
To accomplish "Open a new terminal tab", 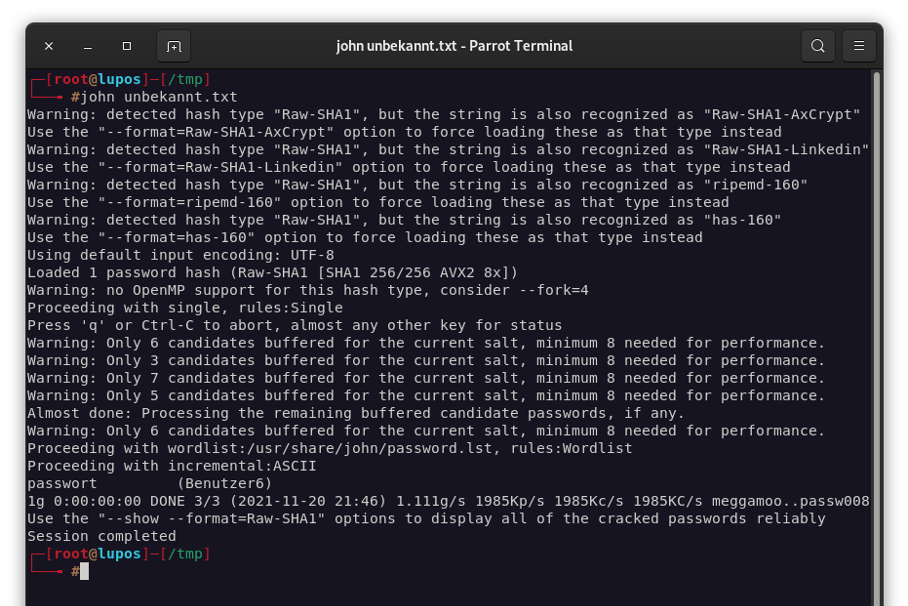I will tap(173, 46).
